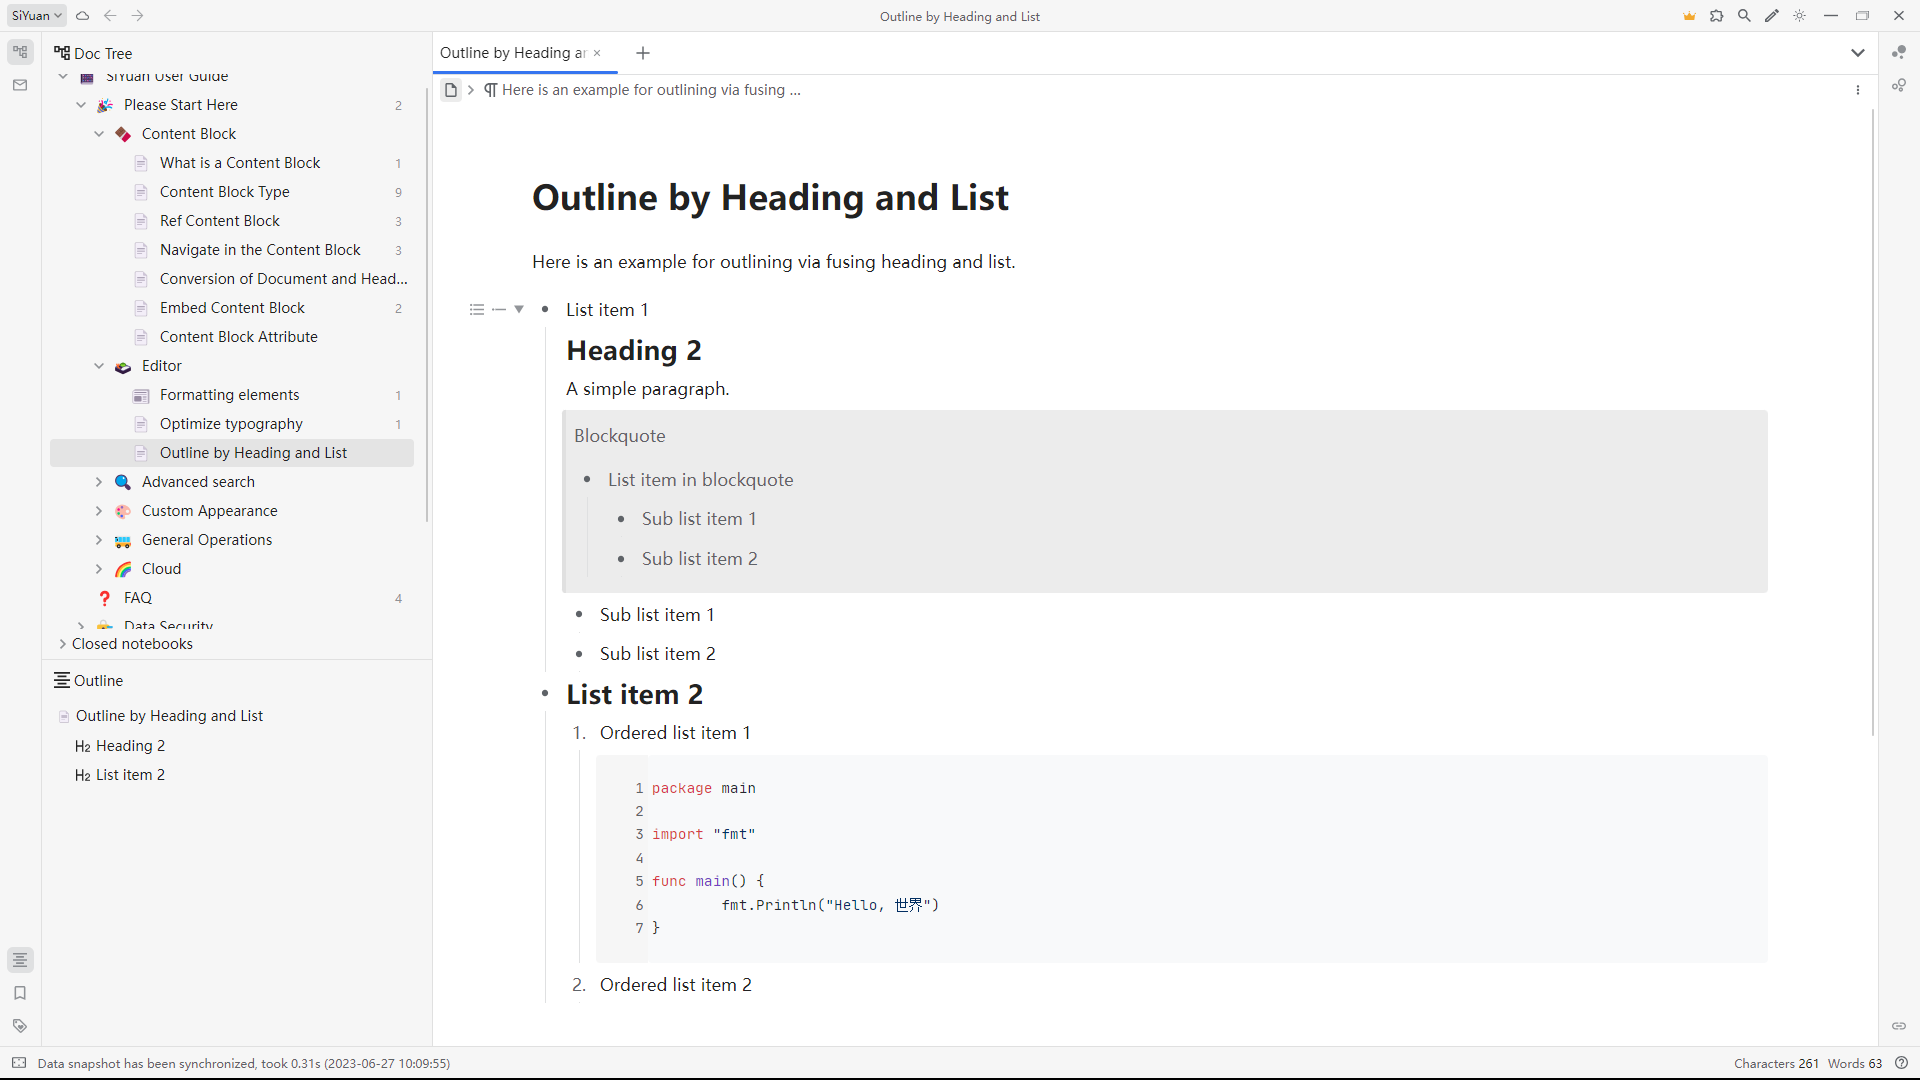Toggle the Outline panel dock icon
This screenshot has width=1920, height=1080.
pos(20,960)
